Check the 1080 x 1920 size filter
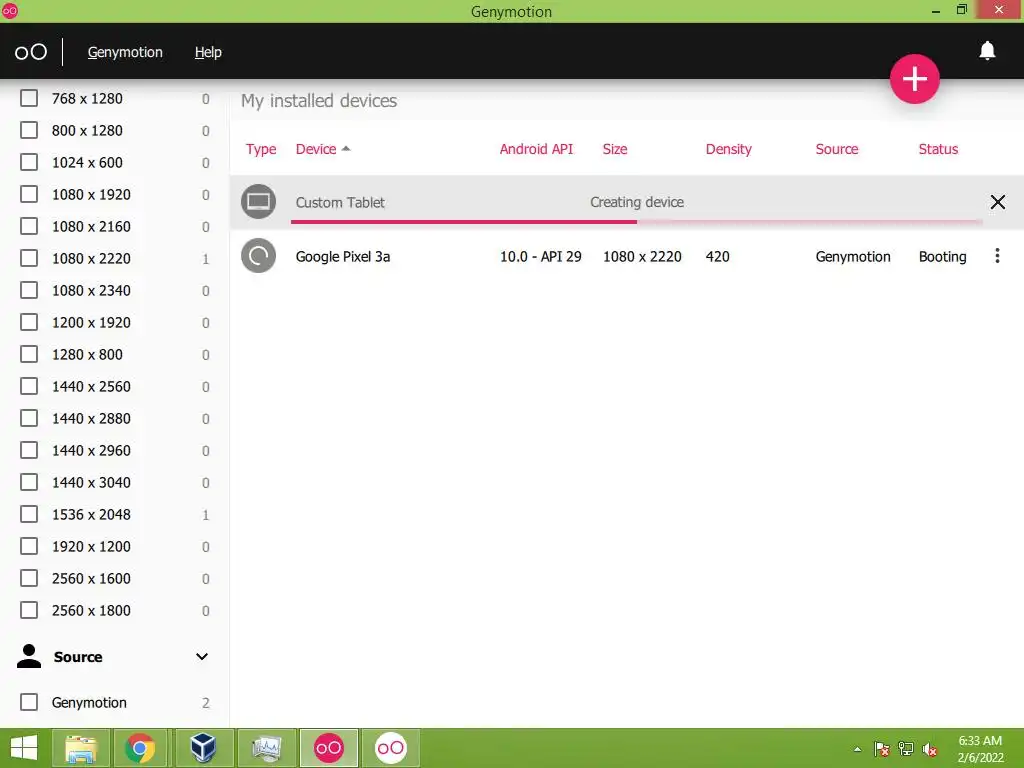The image size is (1024, 768). (29, 194)
